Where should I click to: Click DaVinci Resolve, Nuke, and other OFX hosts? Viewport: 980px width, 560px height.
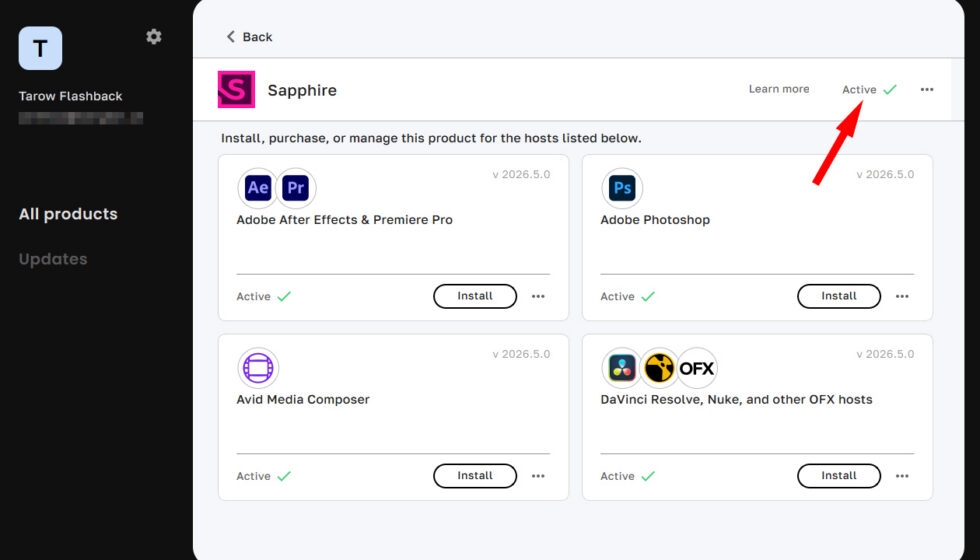736,399
